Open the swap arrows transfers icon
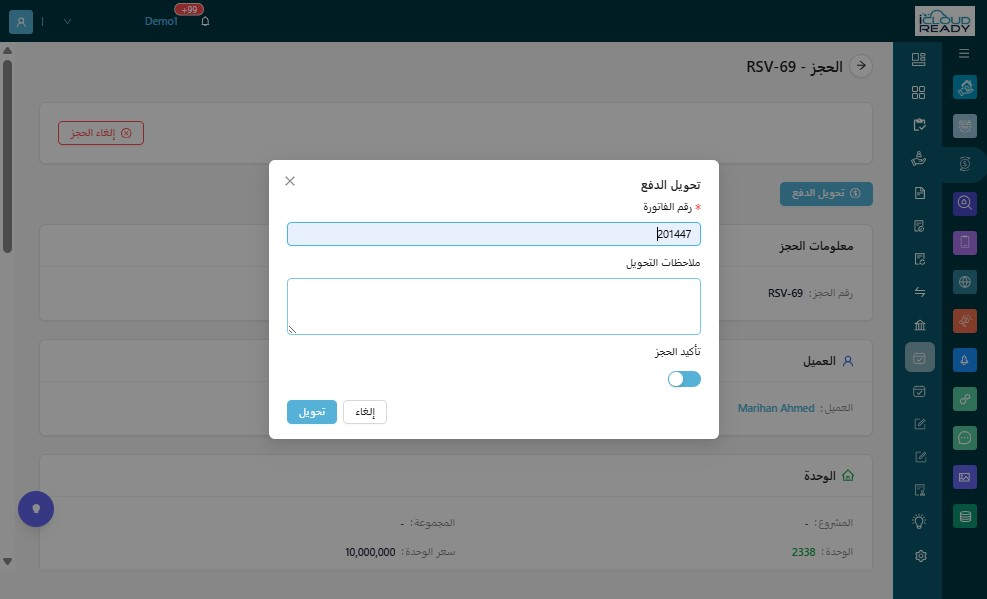This screenshot has height=599, width=987. click(x=919, y=292)
